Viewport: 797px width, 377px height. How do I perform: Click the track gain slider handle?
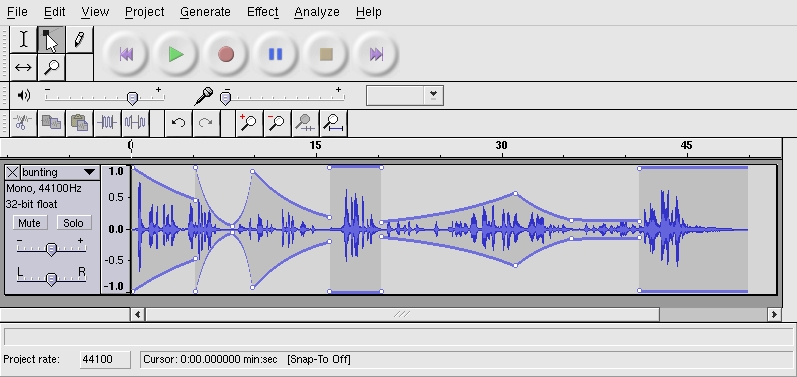click(51, 249)
